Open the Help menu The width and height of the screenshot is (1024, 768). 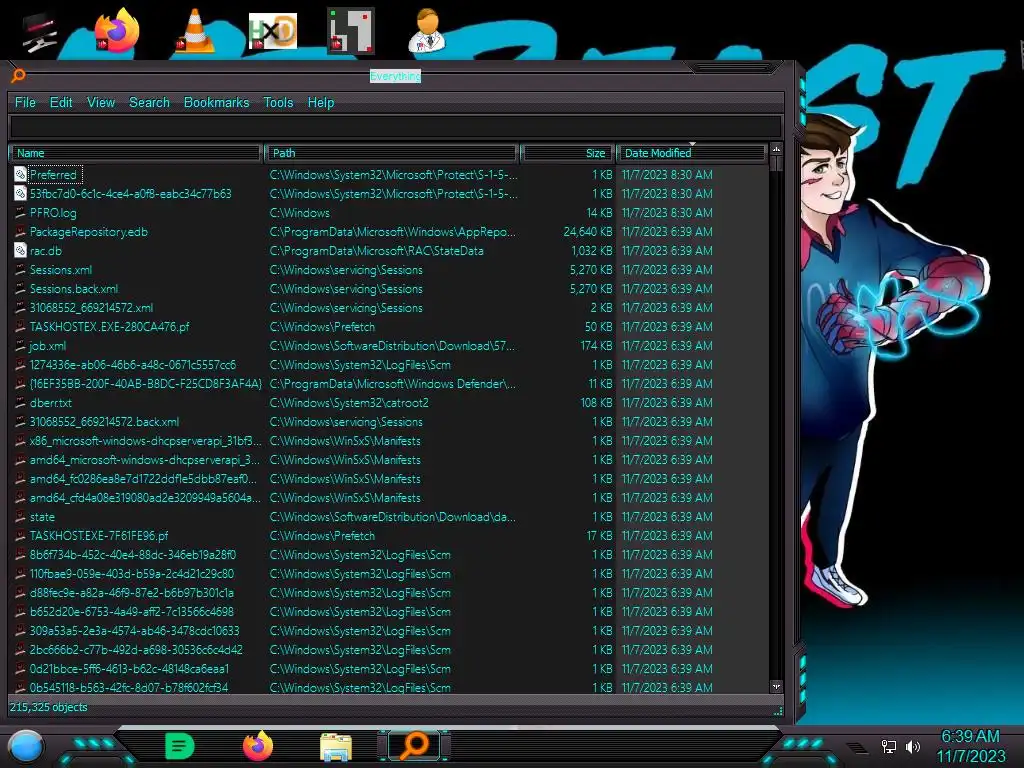pos(321,103)
